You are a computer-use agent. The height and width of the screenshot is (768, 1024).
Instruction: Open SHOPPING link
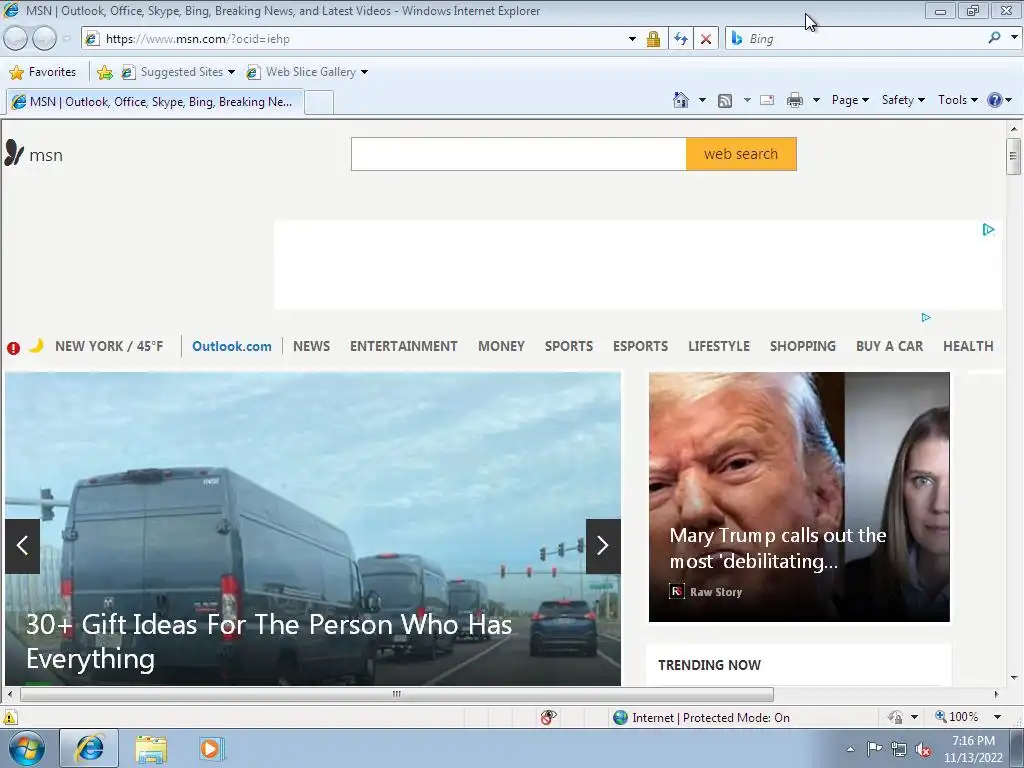click(x=803, y=346)
